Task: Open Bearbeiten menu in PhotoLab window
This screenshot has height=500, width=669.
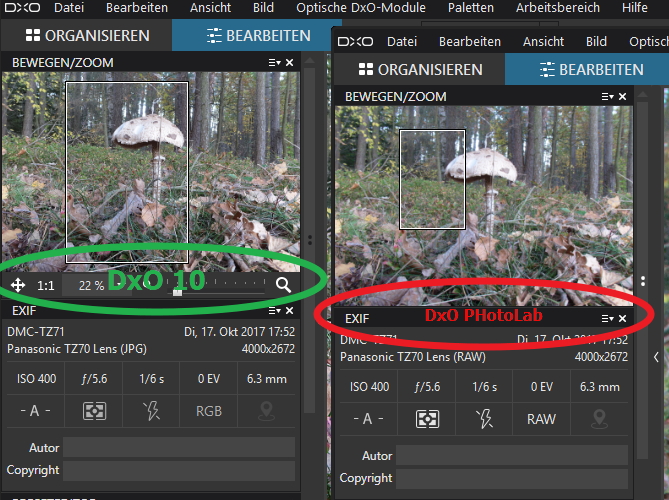Action: 470,41
